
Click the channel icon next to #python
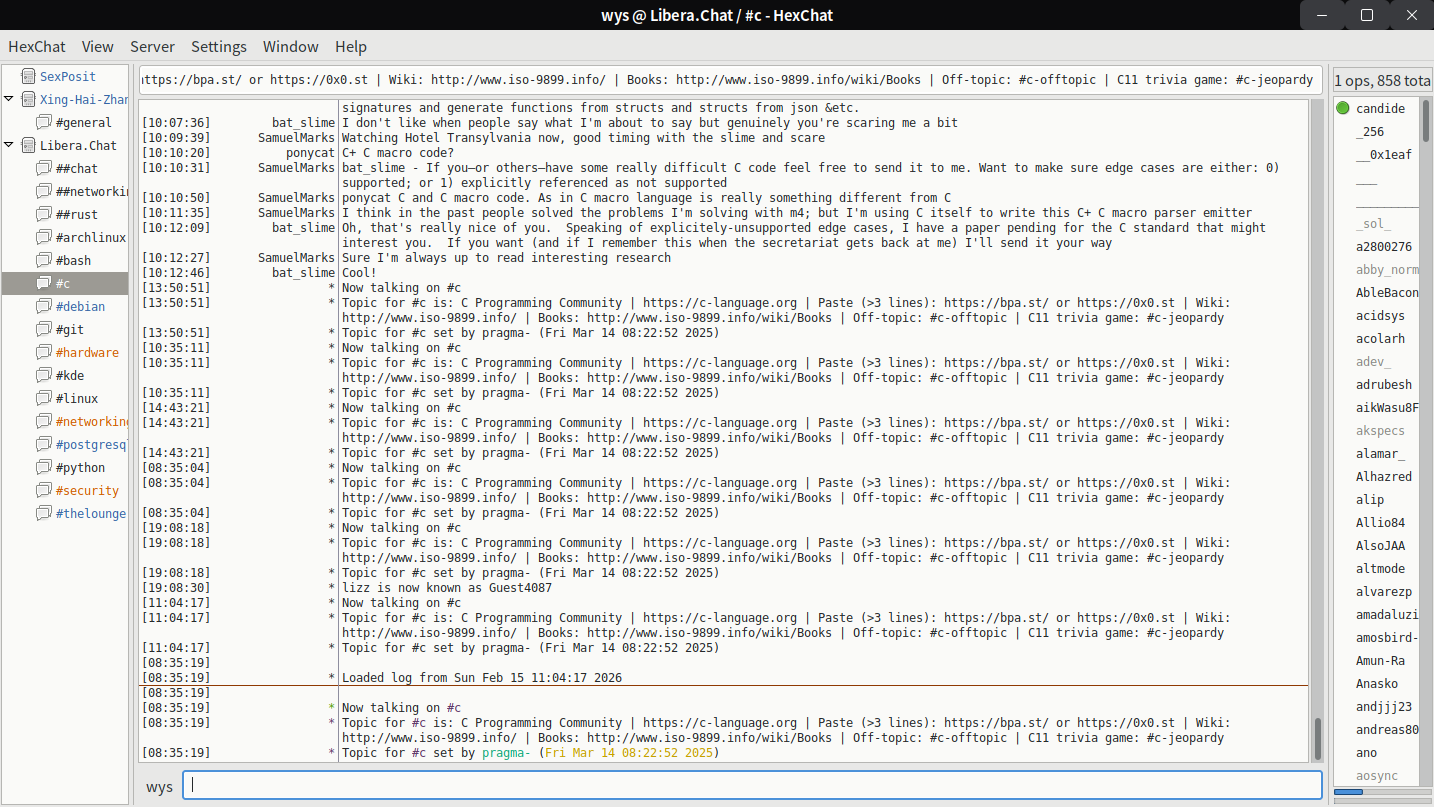[43, 467]
